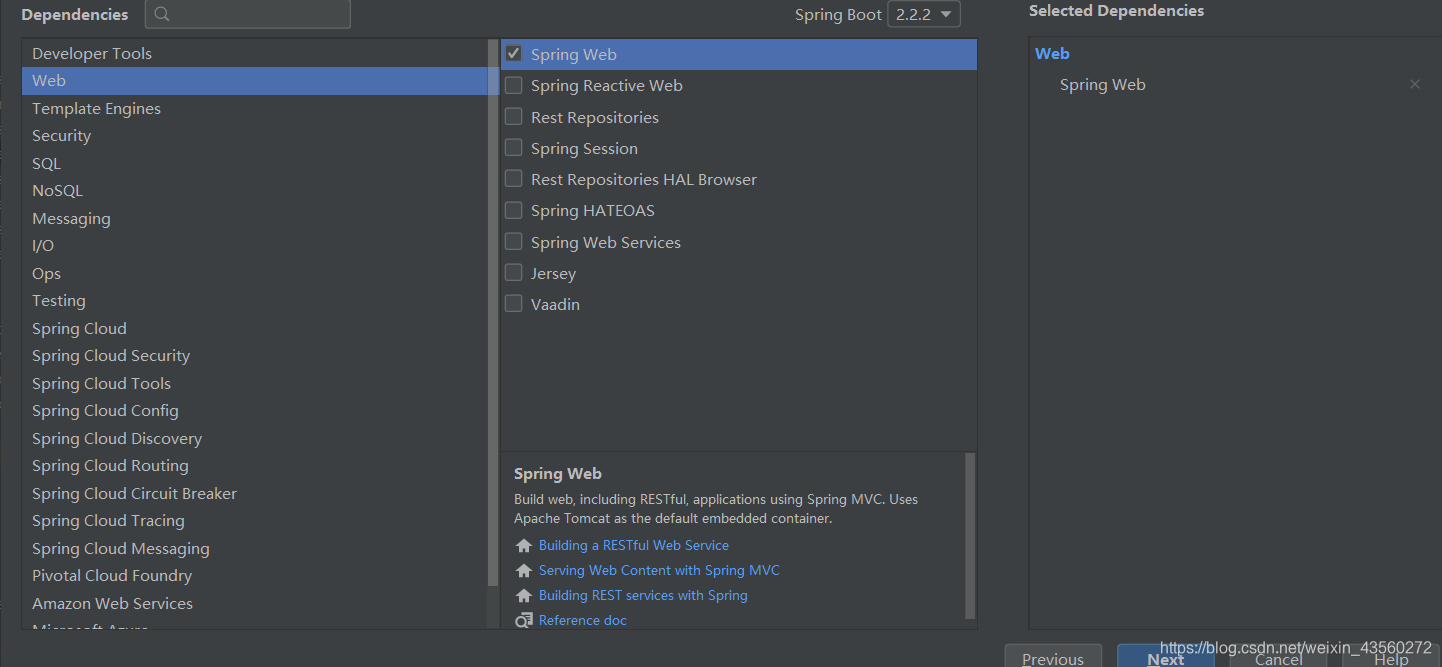Click the Web group header in Selected Dependencies

1052,54
